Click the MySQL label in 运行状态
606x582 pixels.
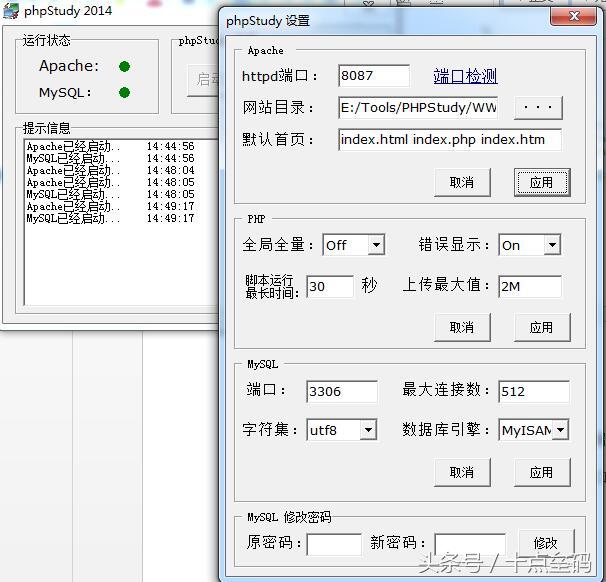65,93
